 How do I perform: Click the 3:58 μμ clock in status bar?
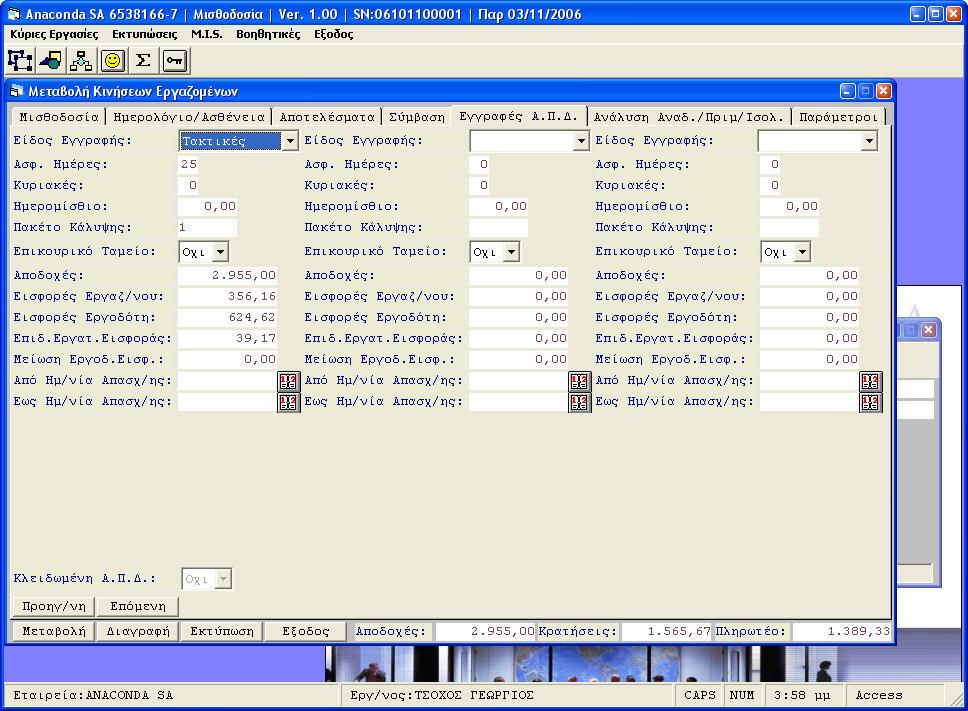coord(801,695)
